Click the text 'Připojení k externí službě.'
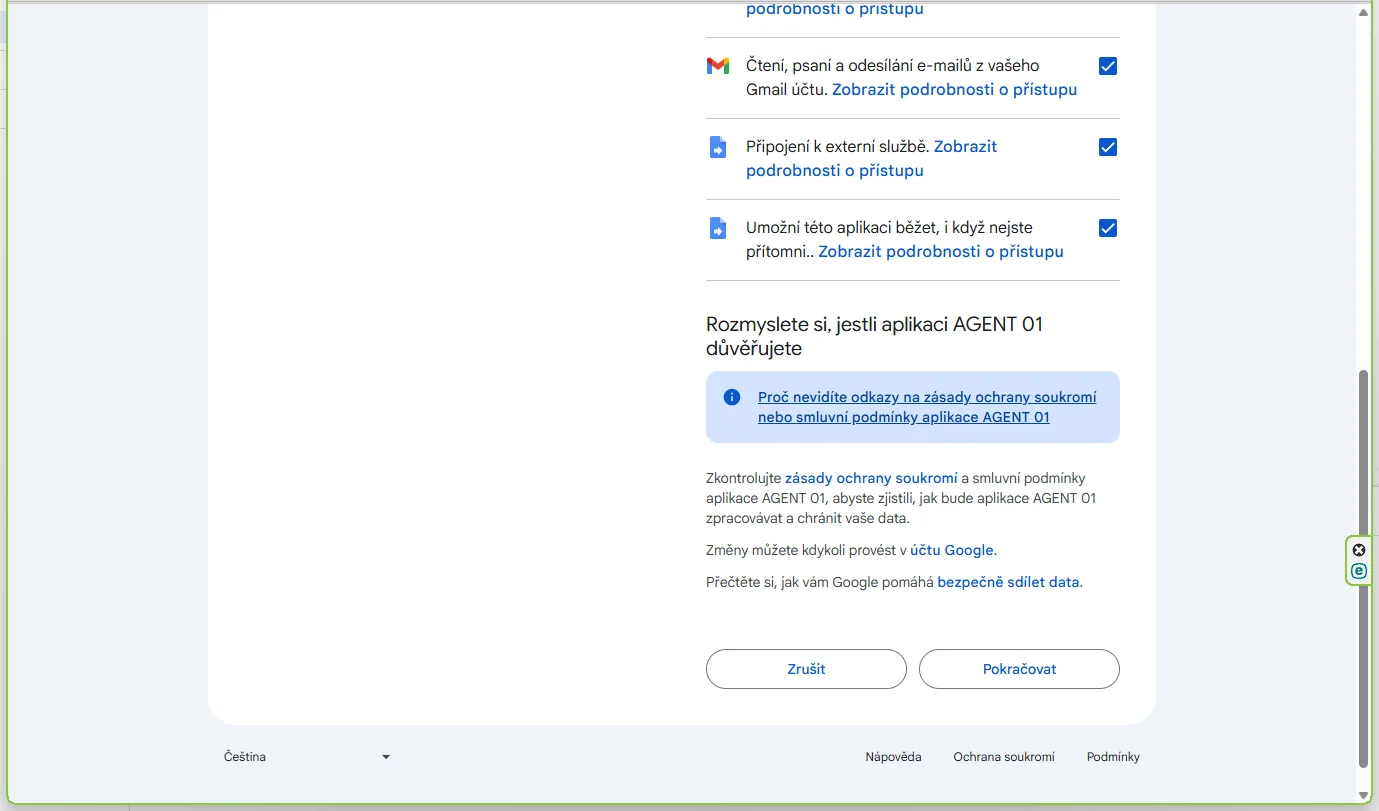The height and width of the screenshot is (811, 1379). [x=838, y=147]
